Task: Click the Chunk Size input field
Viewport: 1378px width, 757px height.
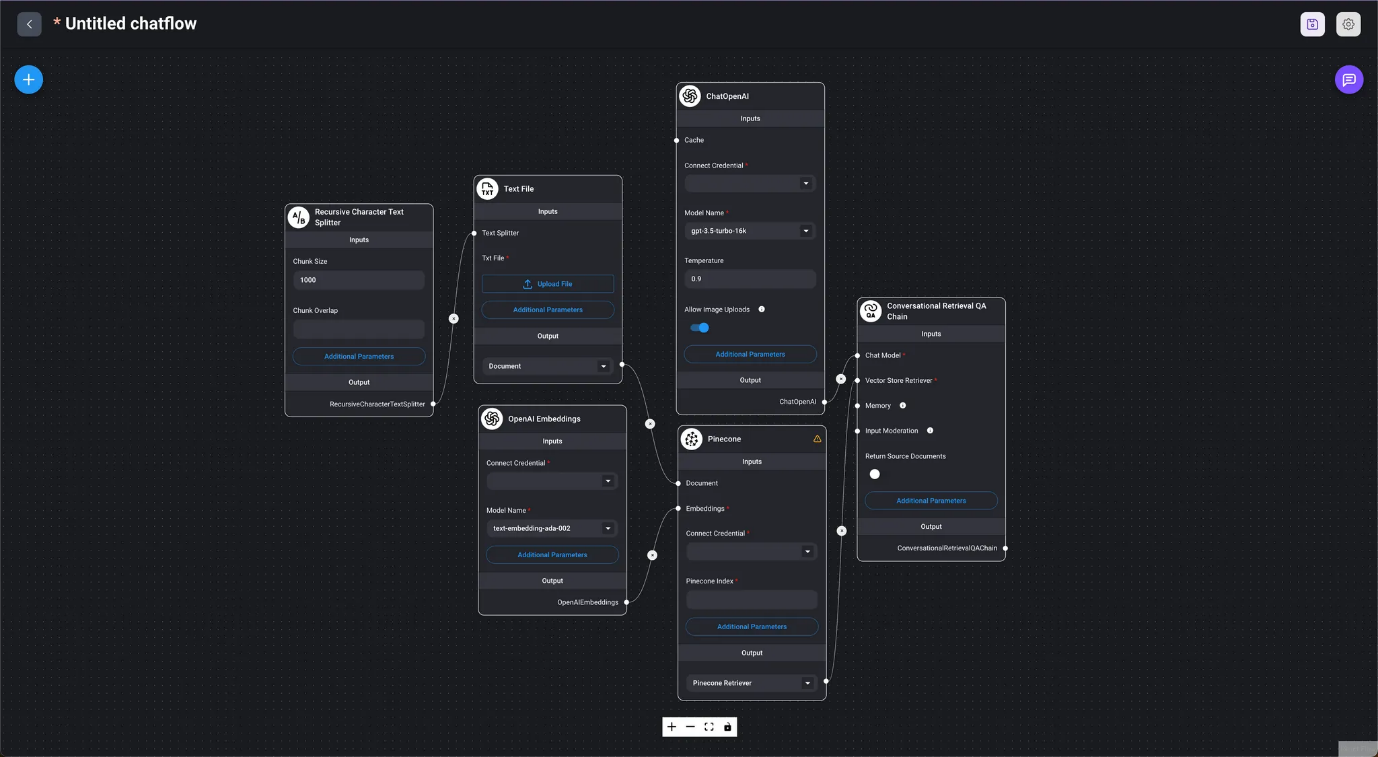Action: coord(358,280)
